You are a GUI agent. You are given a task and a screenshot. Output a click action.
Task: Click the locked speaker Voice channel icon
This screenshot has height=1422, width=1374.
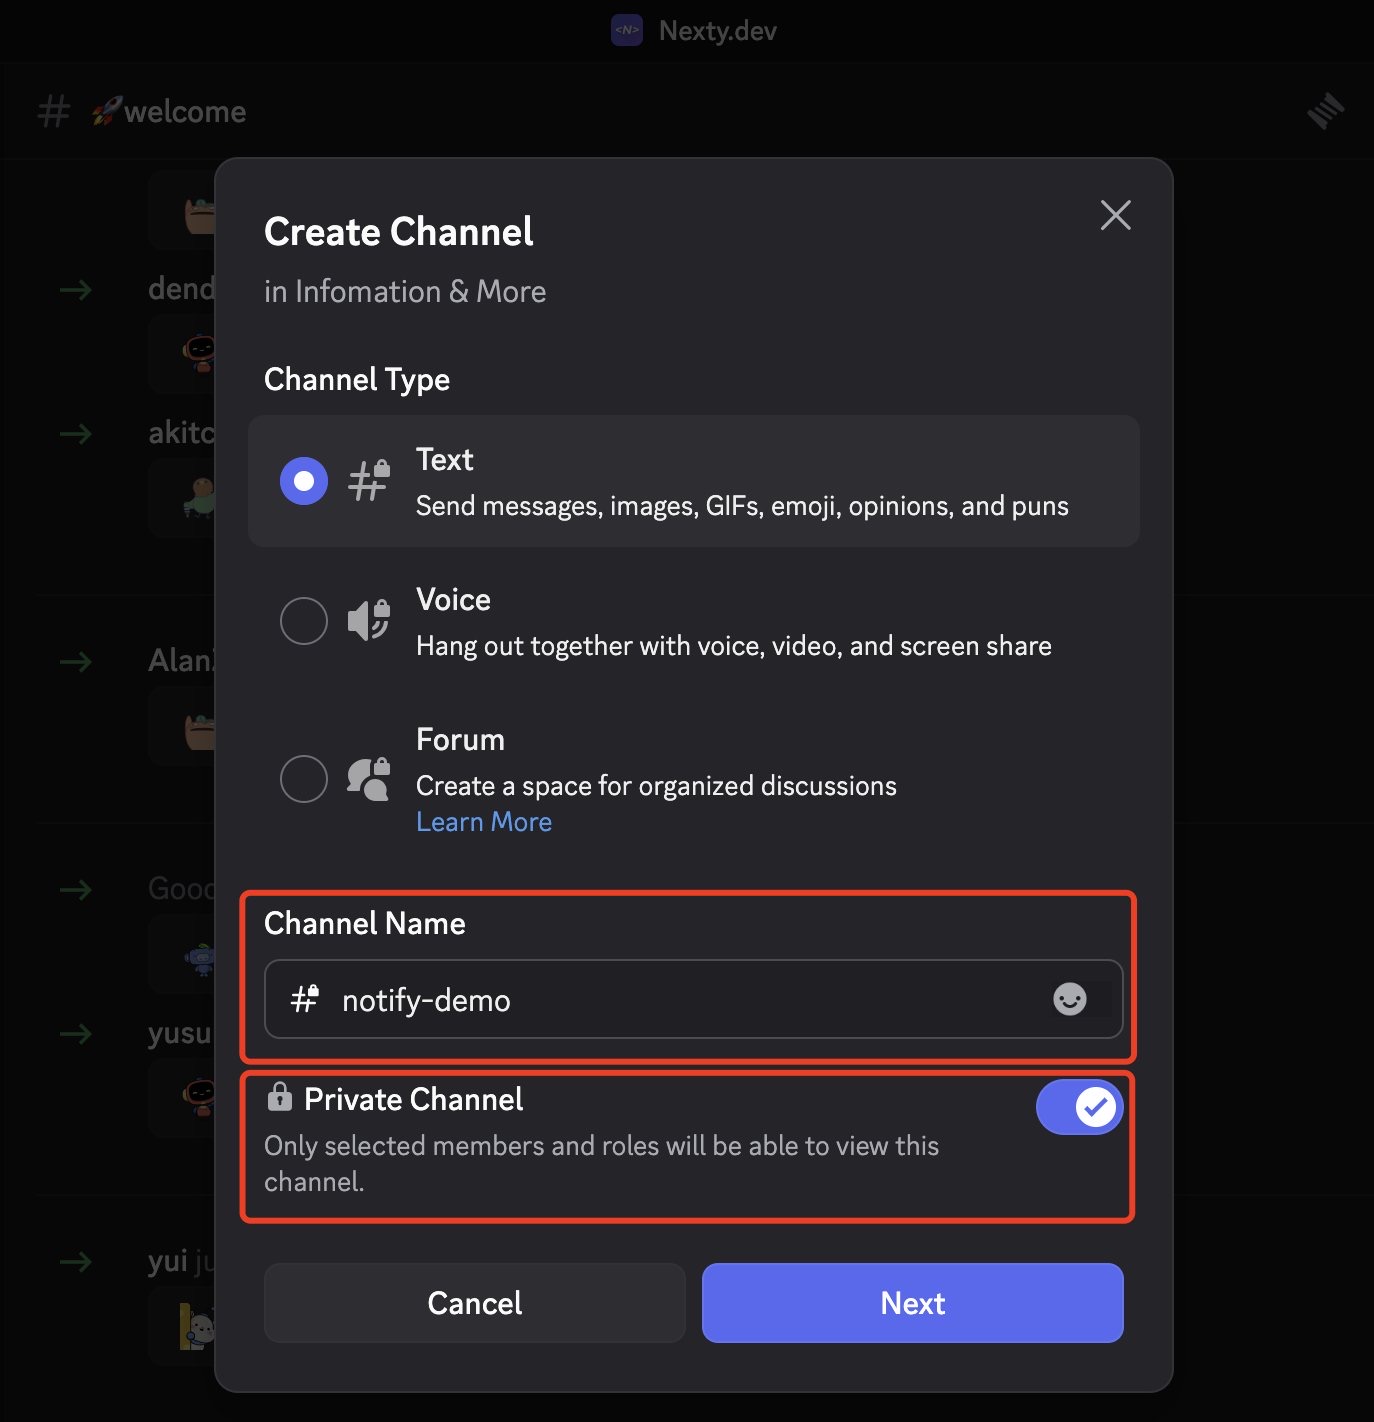pos(368,621)
